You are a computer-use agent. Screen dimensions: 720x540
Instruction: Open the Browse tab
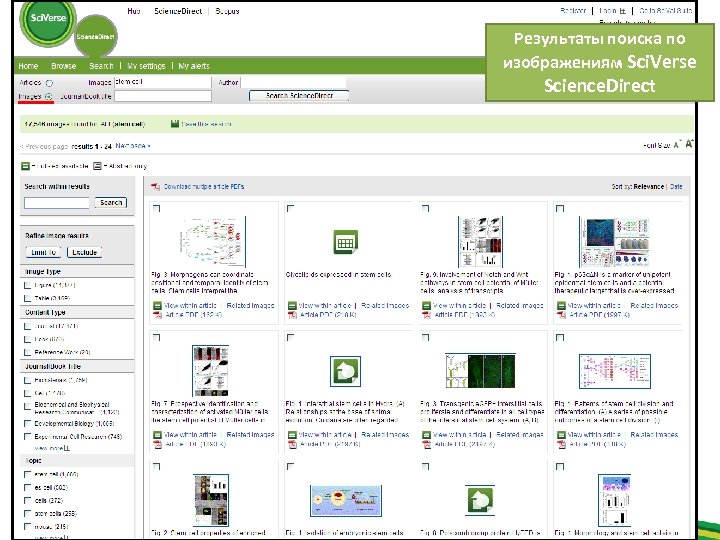click(x=64, y=66)
